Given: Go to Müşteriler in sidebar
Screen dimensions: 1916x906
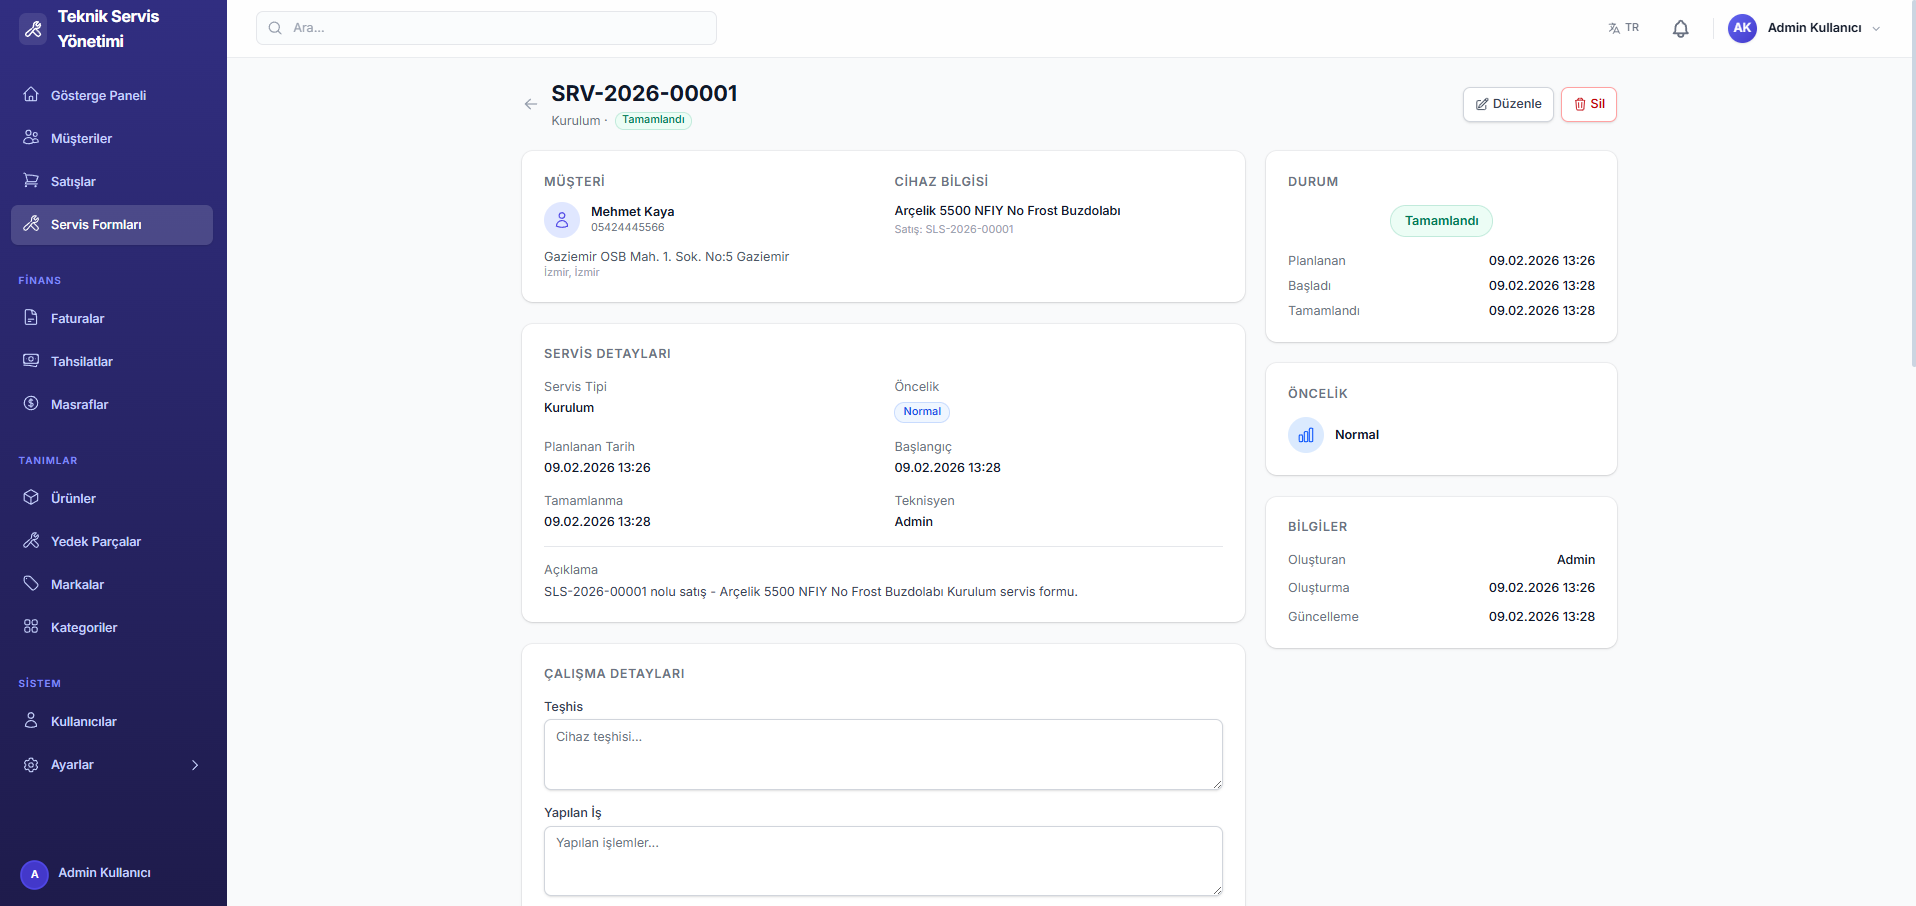Looking at the screenshot, I should (81, 139).
